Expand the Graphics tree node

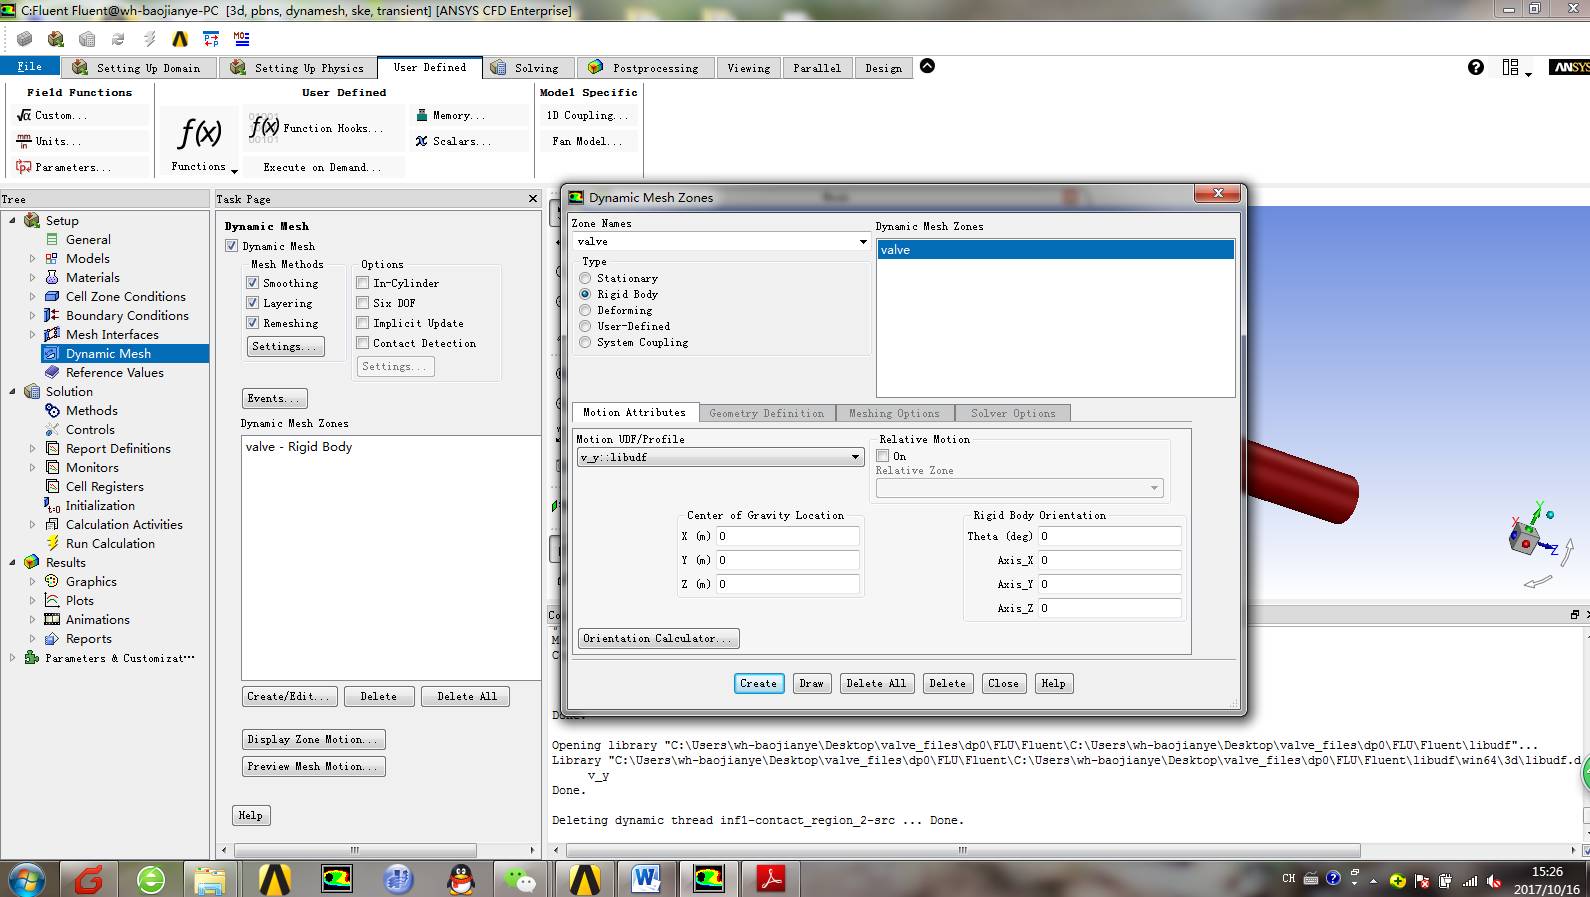[x=32, y=582]
